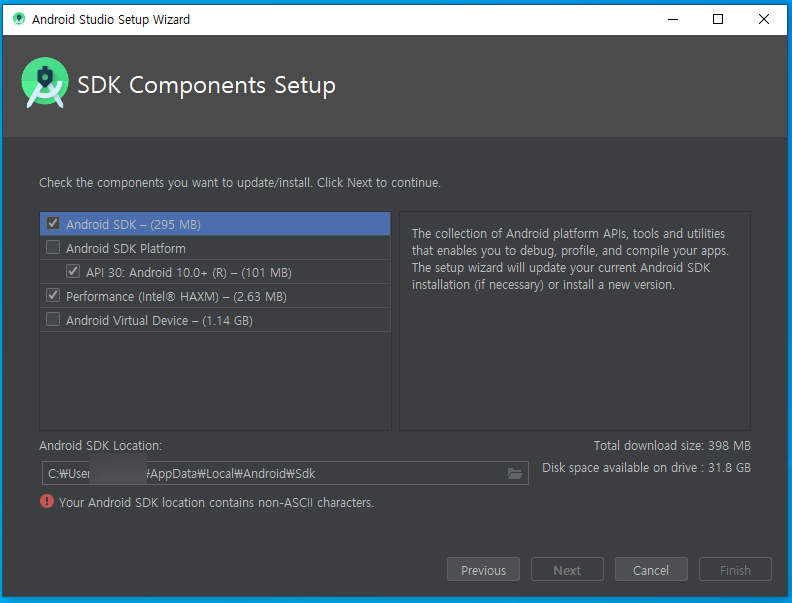Image resolution: width=792 pixels, height=603 pixels.
Task: Uncheck API 30: Android 10.0+ (R) checkbox
Action: (x=73, y=271)
